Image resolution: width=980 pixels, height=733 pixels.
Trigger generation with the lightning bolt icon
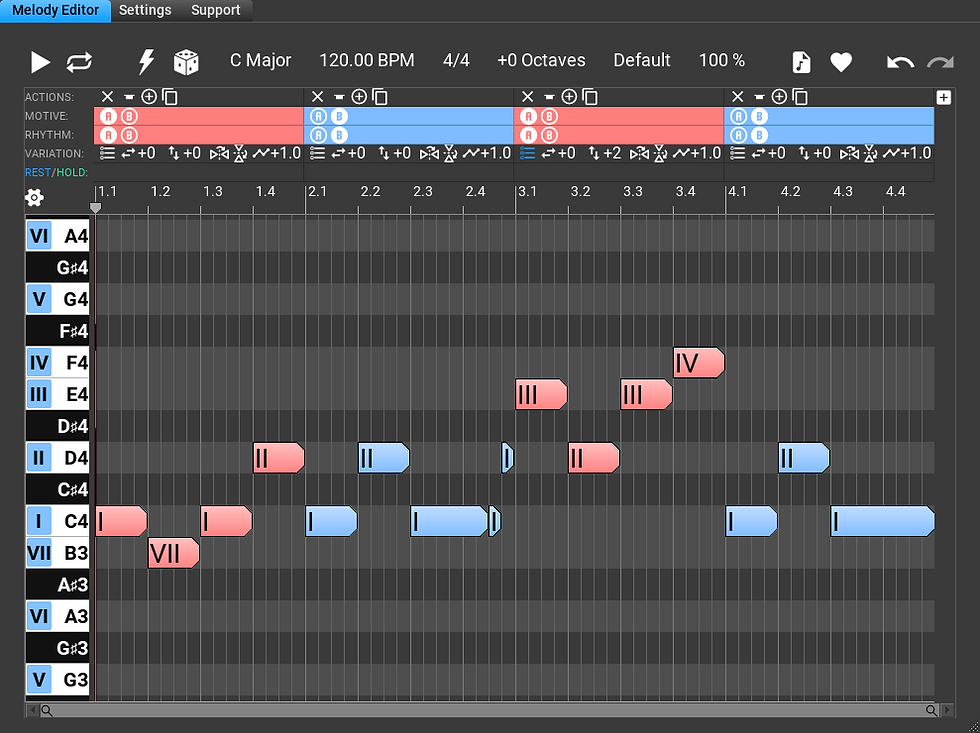146,60
